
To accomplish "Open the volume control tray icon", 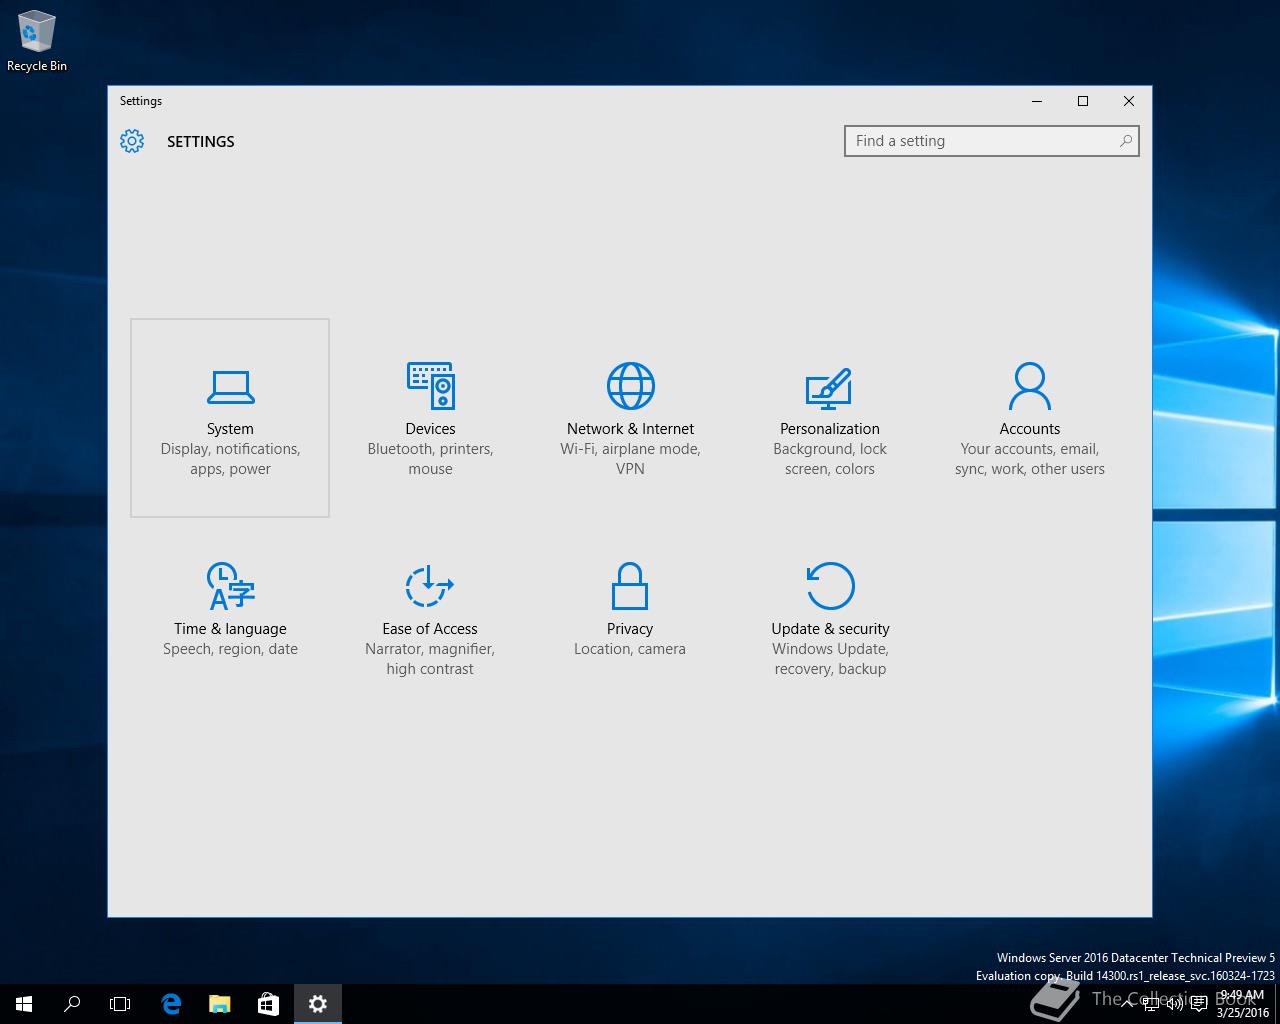I will coord(1176,1004).
